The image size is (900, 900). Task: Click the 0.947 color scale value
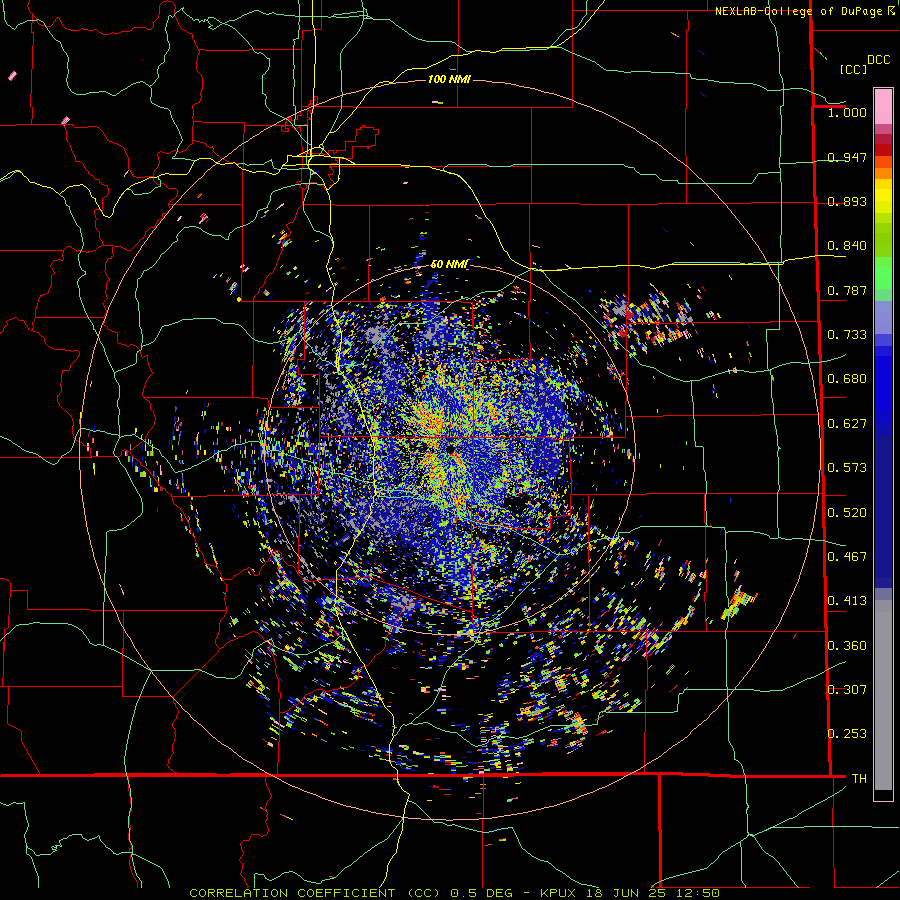[847, 157]
